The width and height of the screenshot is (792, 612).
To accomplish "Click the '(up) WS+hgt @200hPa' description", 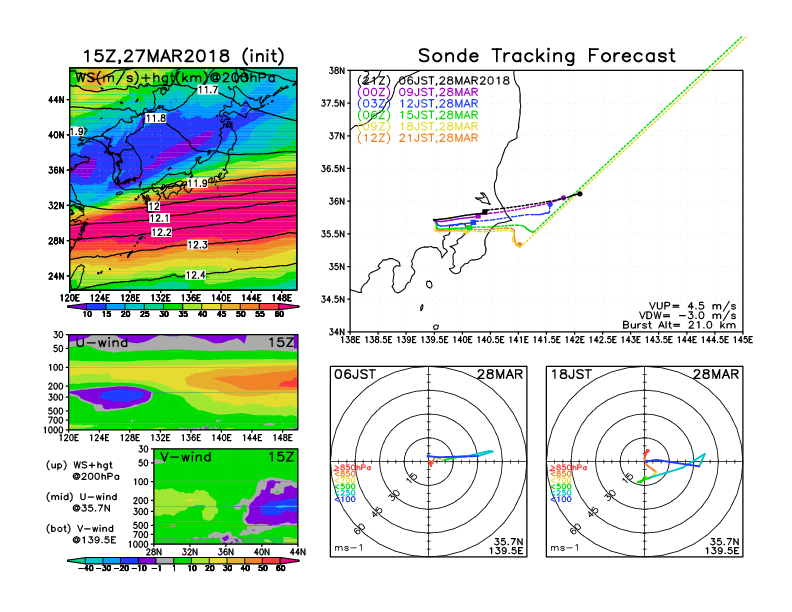I will pos(82,471).
